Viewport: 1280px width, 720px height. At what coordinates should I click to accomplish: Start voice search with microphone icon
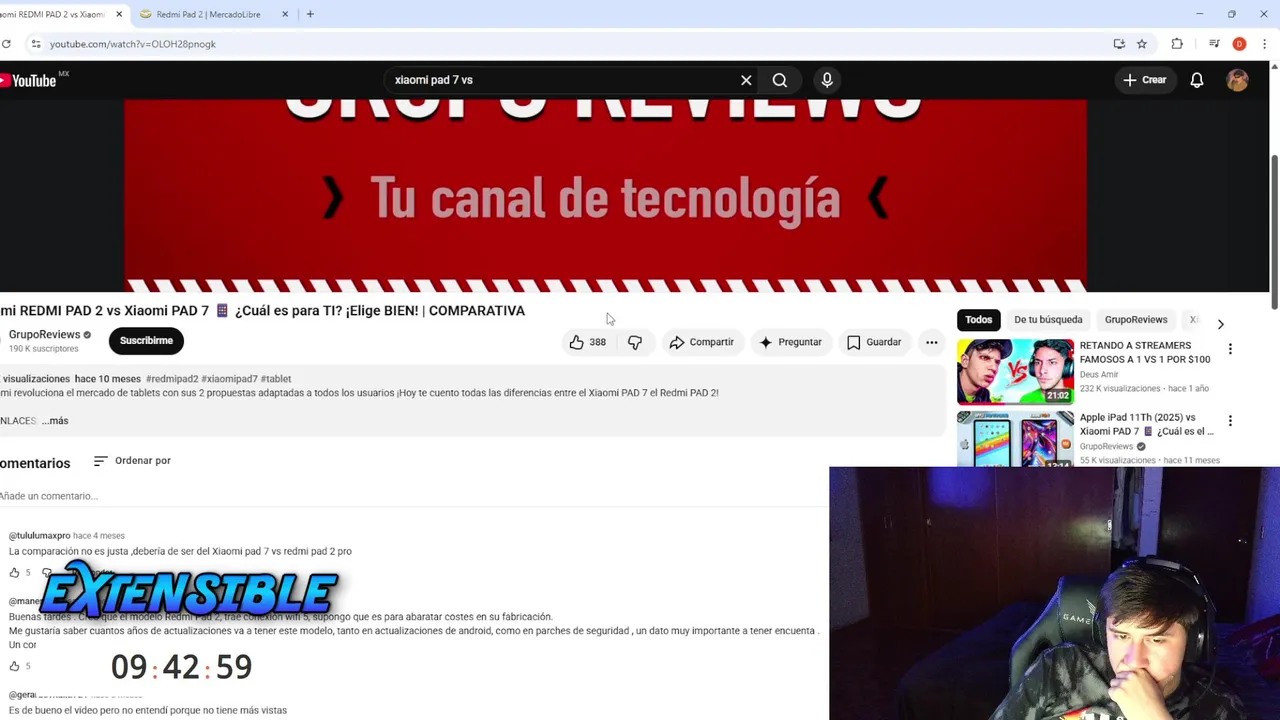coord(827,80)
